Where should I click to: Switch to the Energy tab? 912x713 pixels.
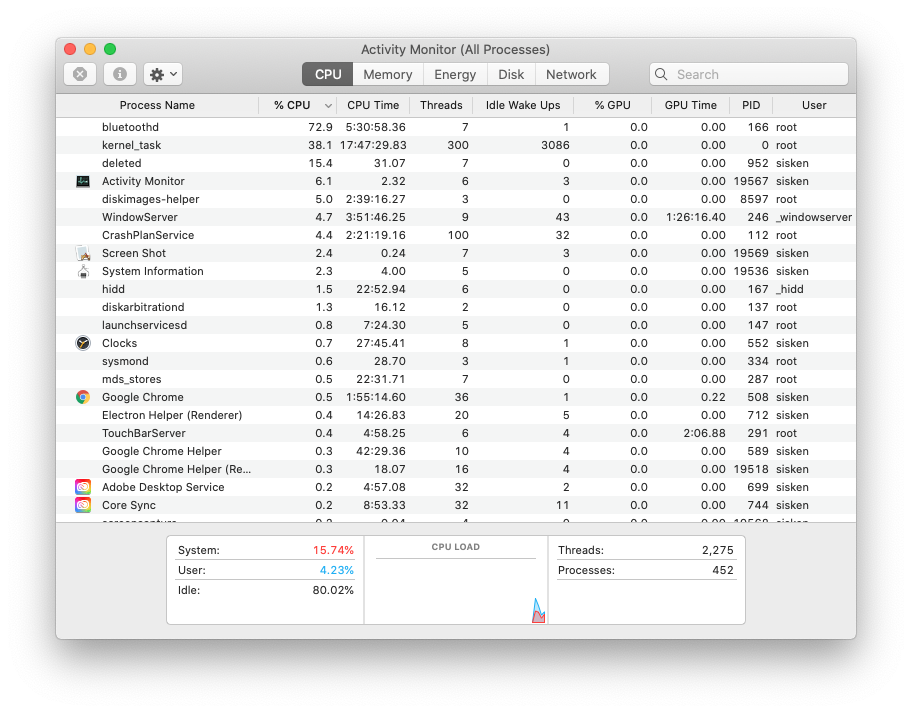pos(455,74)
